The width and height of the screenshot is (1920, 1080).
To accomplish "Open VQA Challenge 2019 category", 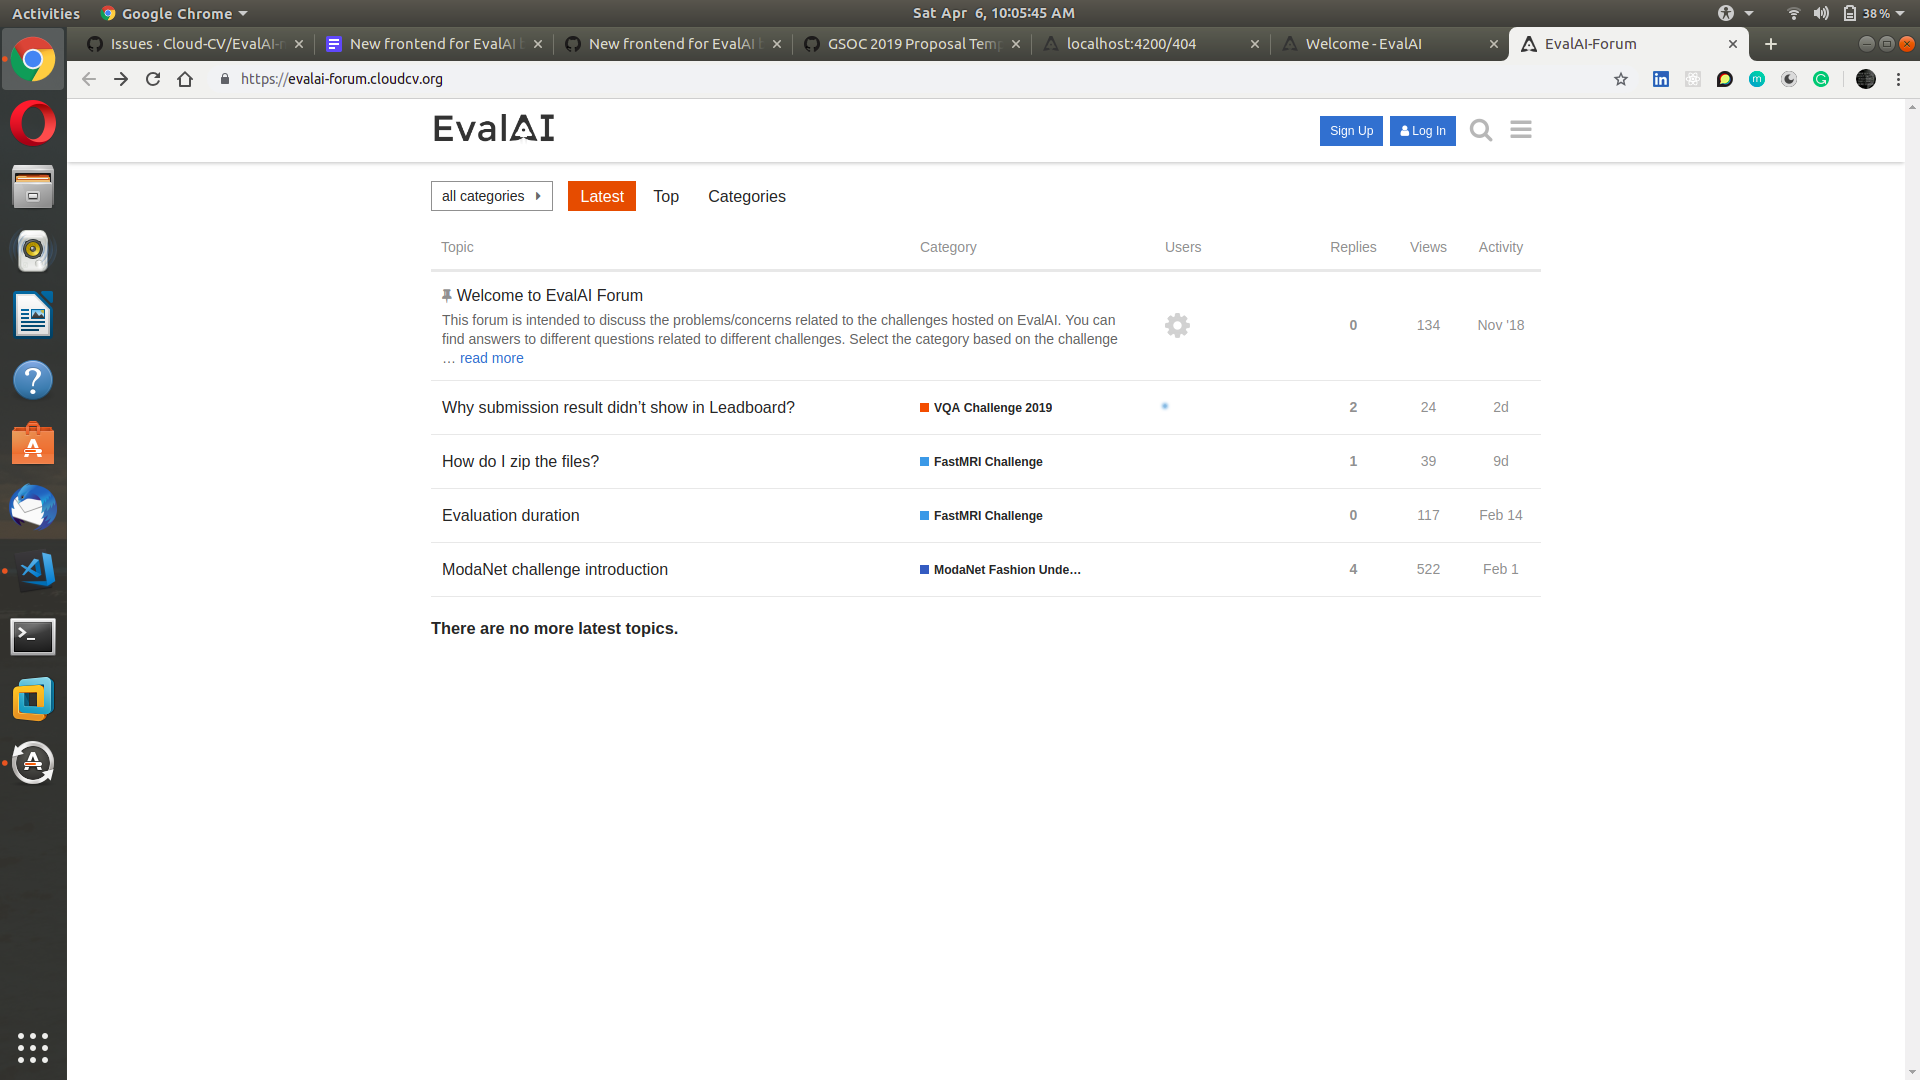I will click(986, 408).
